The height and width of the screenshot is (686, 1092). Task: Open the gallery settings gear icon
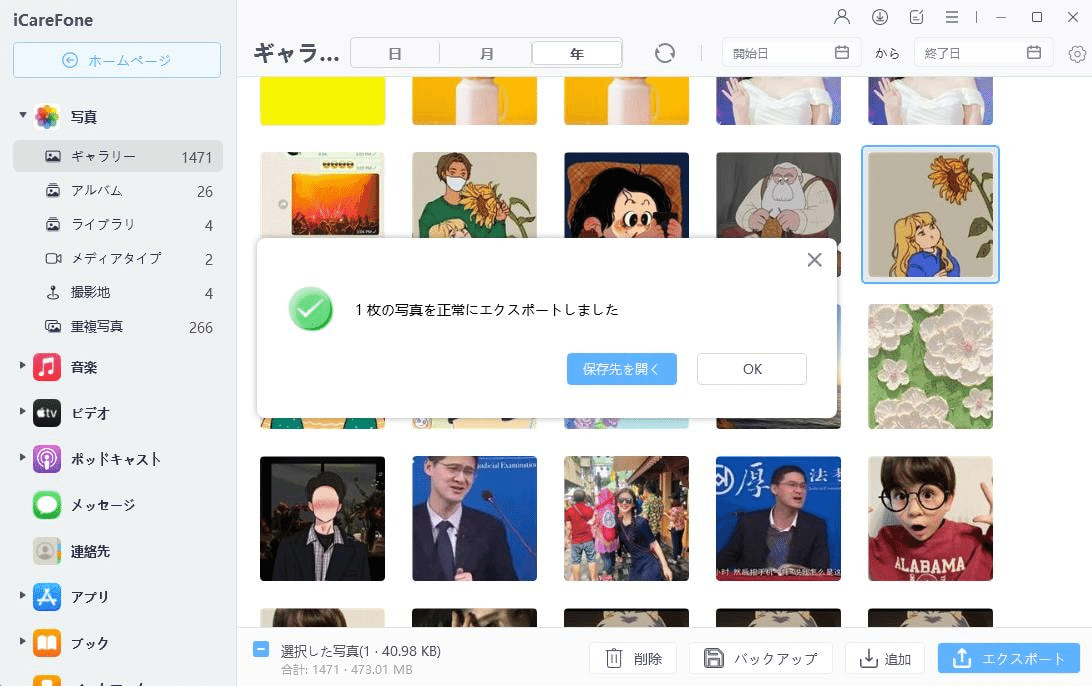pyautogui.click(x=1077, y=54)
